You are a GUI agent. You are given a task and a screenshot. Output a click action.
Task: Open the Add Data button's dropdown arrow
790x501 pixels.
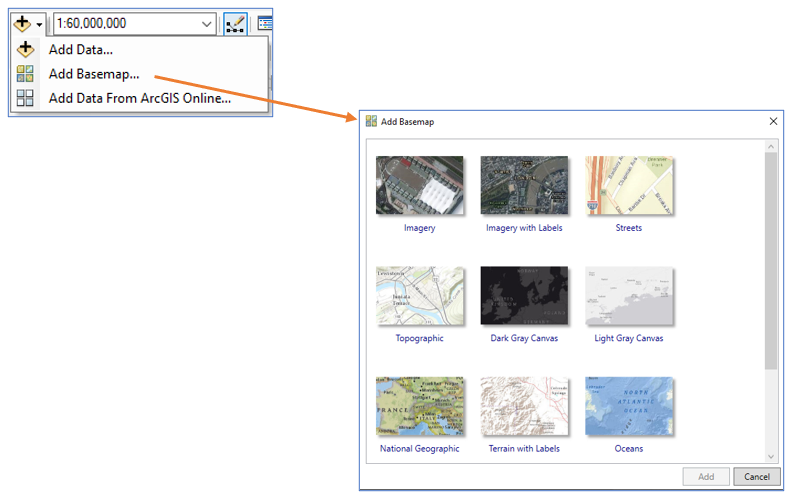(x=39, y=25)
